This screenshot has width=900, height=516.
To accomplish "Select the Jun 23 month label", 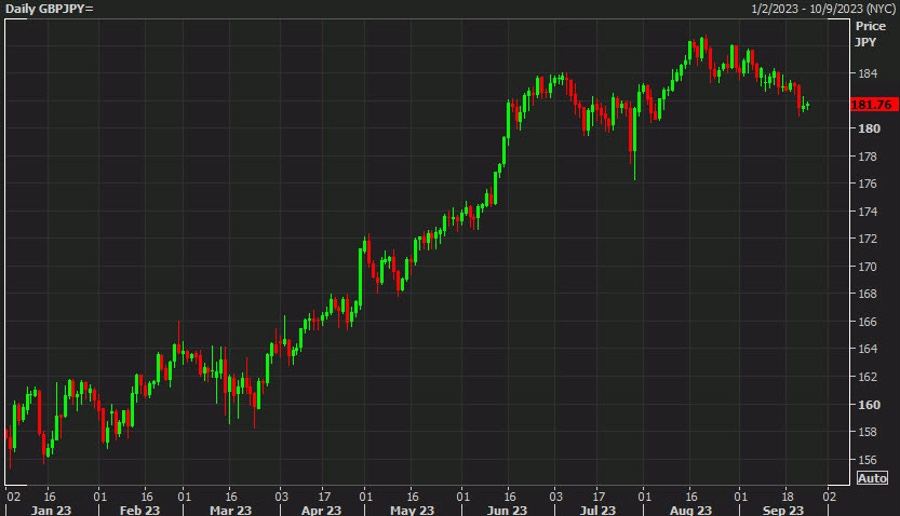I will click(x=507, y=510).
